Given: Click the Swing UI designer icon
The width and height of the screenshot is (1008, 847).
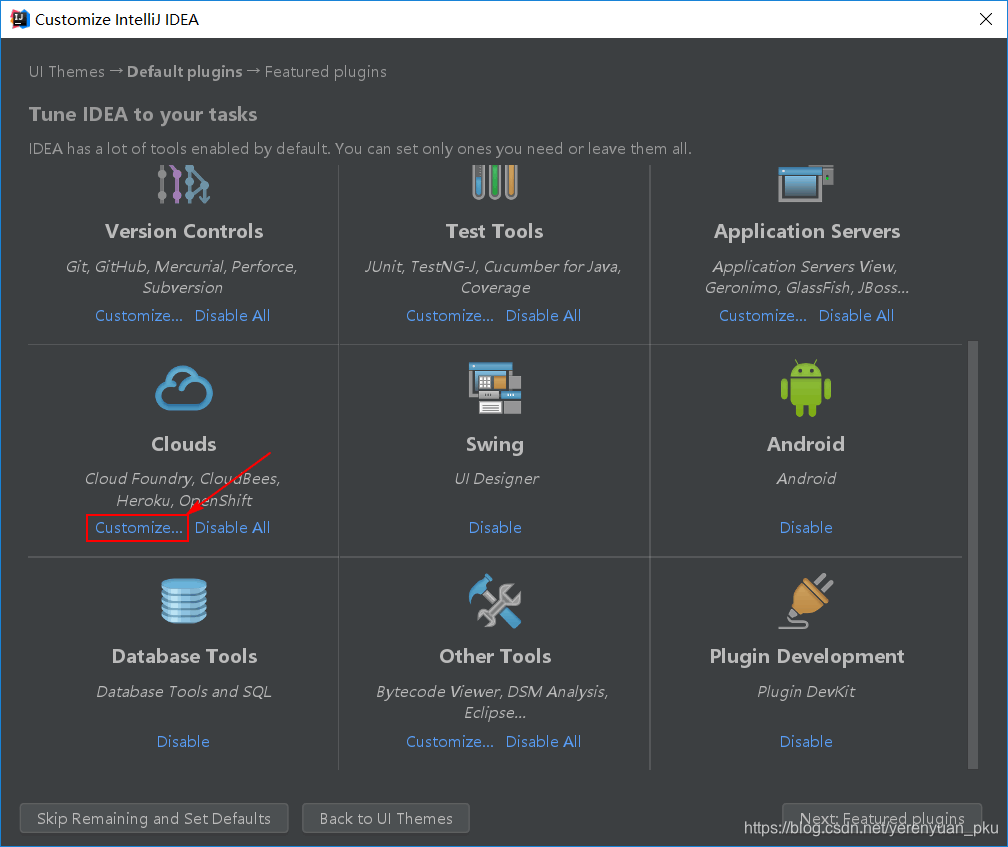Looking at the screenshot, I should pos(494,388).
